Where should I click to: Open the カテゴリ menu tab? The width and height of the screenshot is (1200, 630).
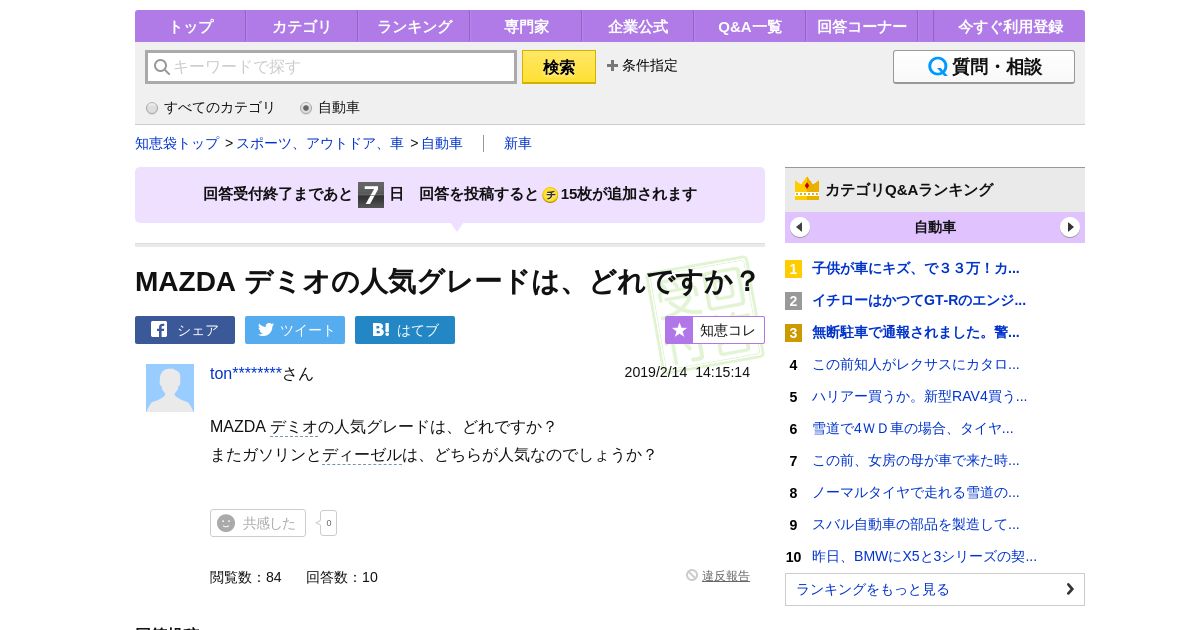point(301,26)
